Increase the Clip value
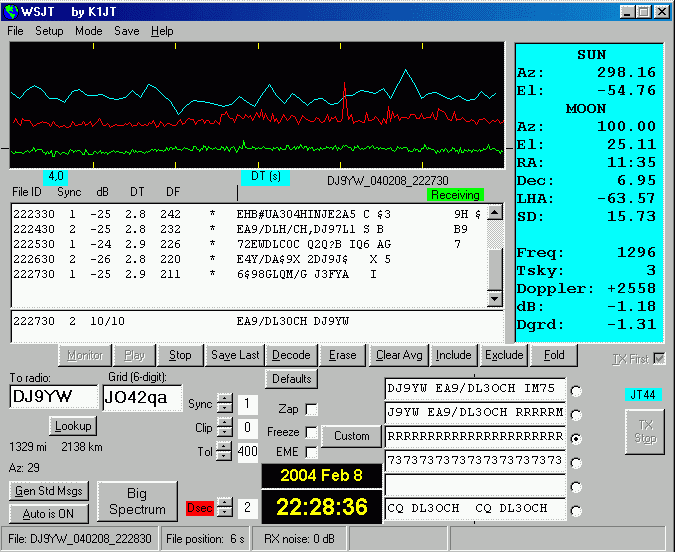The width and height of the screenshot is (675, 552). (224, 422)
